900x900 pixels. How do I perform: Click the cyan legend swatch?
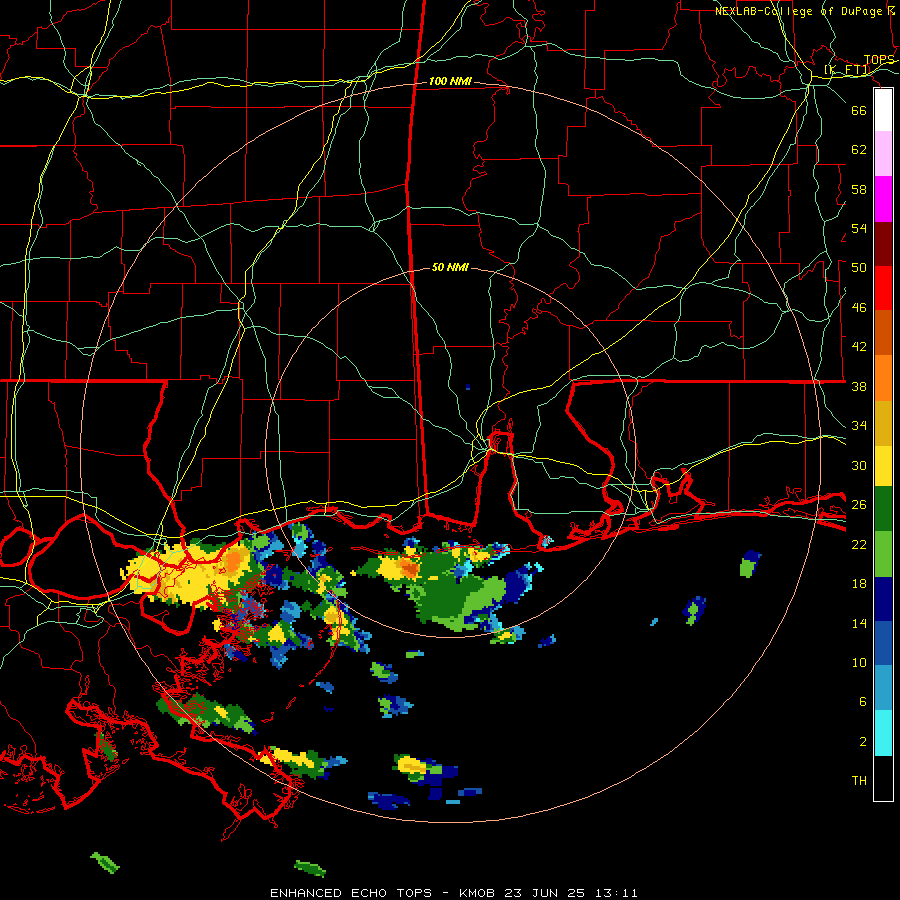[x=883, y=733]
